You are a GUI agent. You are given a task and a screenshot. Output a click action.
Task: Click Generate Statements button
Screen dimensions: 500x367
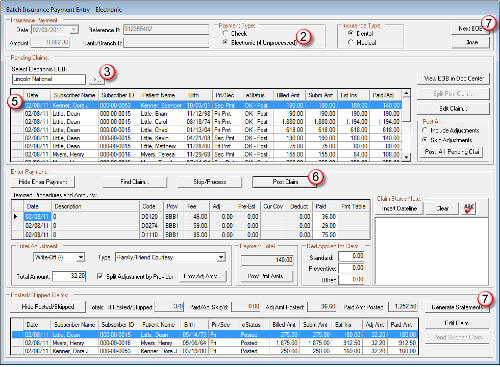coord(457,307)
